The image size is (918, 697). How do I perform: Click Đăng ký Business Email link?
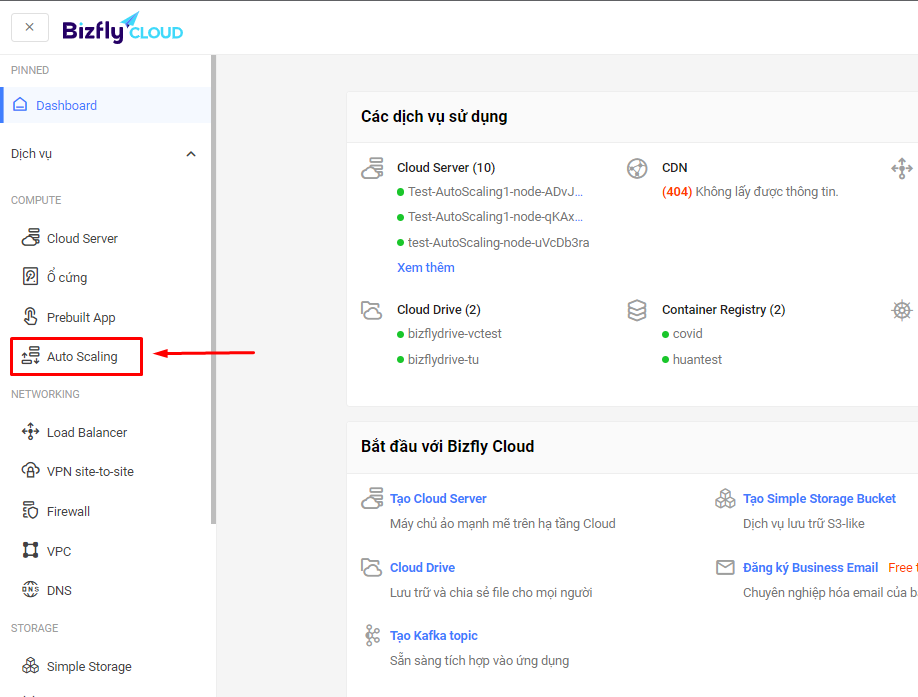coord(810,568)
